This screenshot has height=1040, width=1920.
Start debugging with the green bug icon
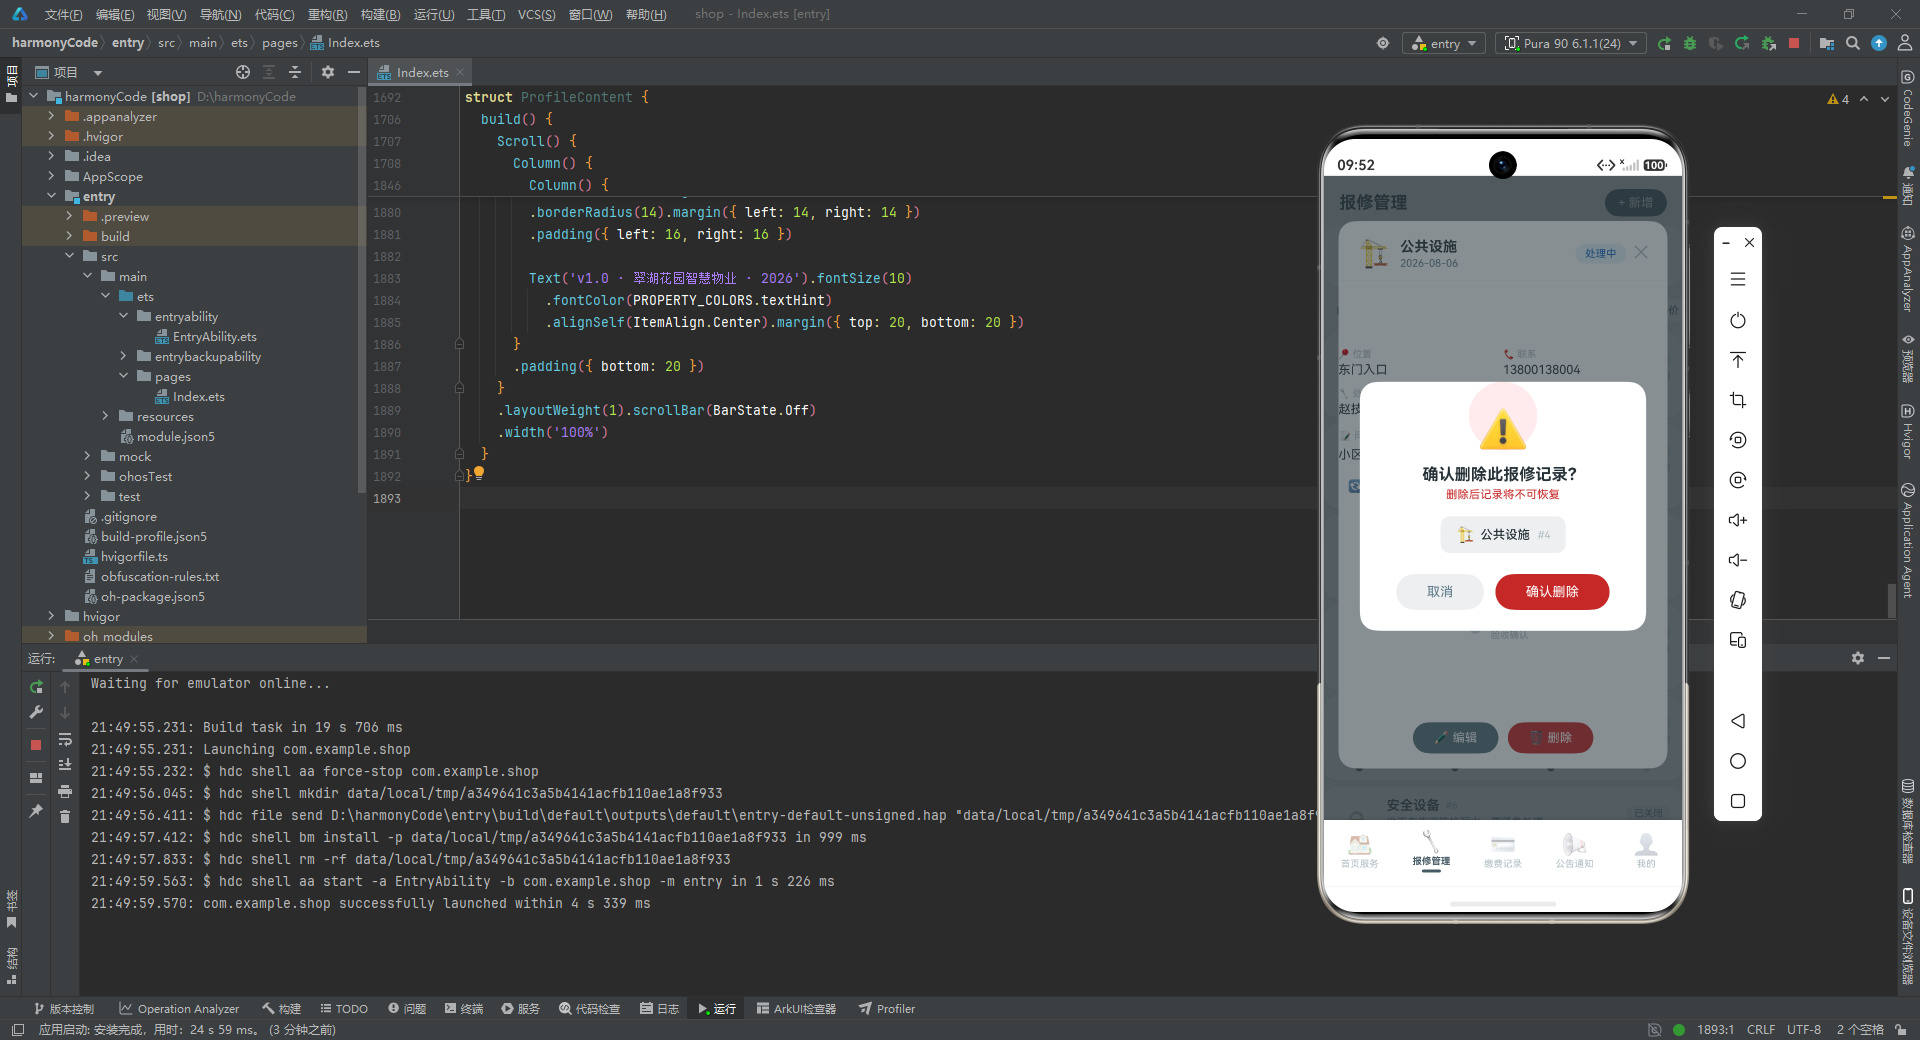tap(1690, 44)
